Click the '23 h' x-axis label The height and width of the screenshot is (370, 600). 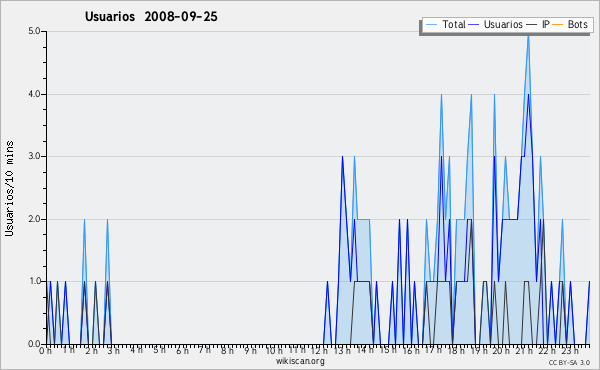click(x=570, y=351)
